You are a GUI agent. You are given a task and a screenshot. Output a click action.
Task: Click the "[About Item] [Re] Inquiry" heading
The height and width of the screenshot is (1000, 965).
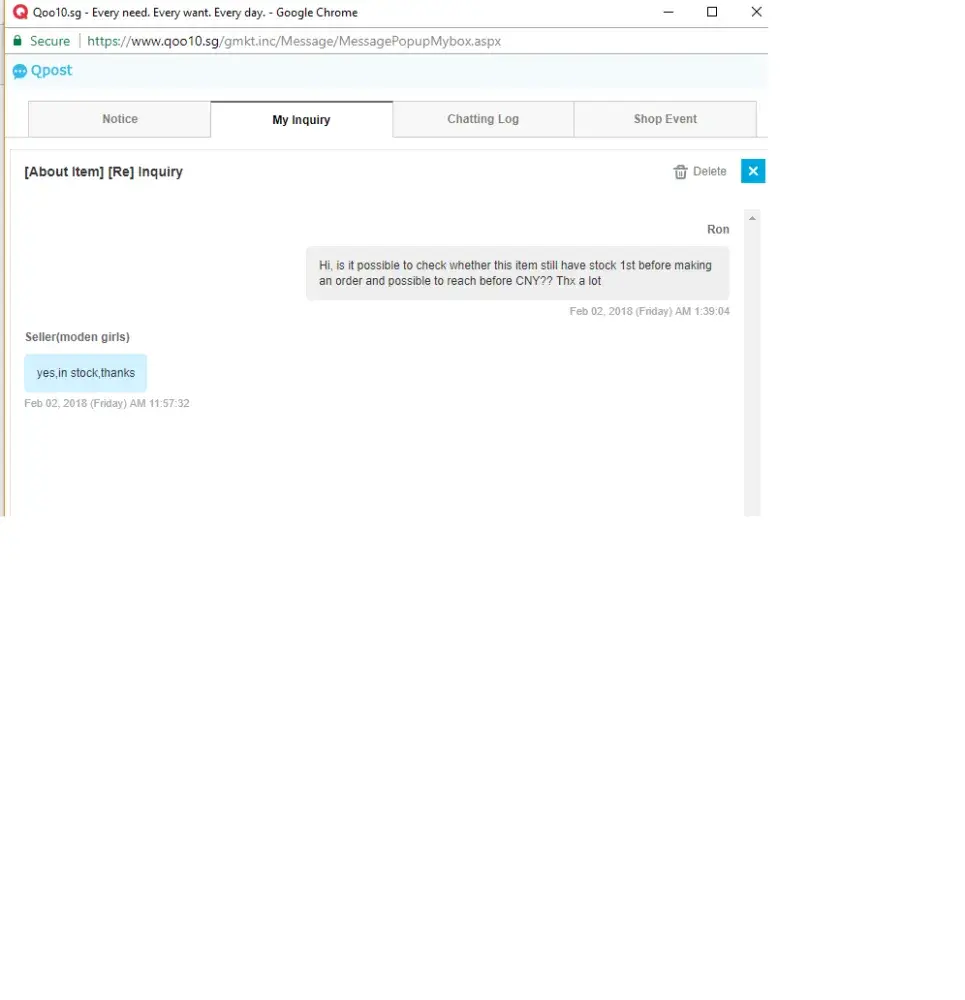(x=104, y=172)
